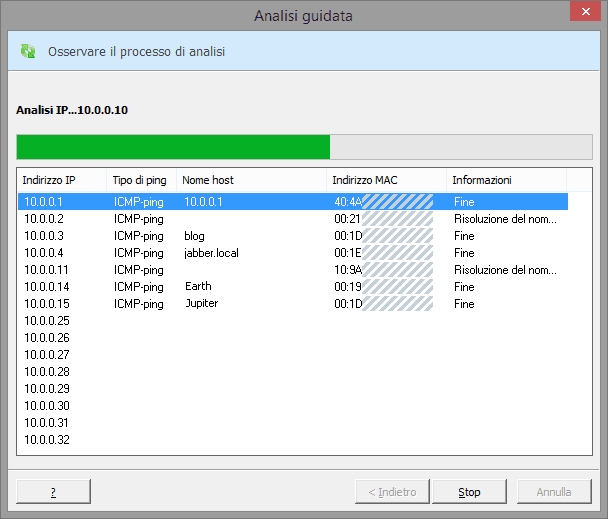
Task: Sort by Tipo di ping column
Action: tap(141, 180)
